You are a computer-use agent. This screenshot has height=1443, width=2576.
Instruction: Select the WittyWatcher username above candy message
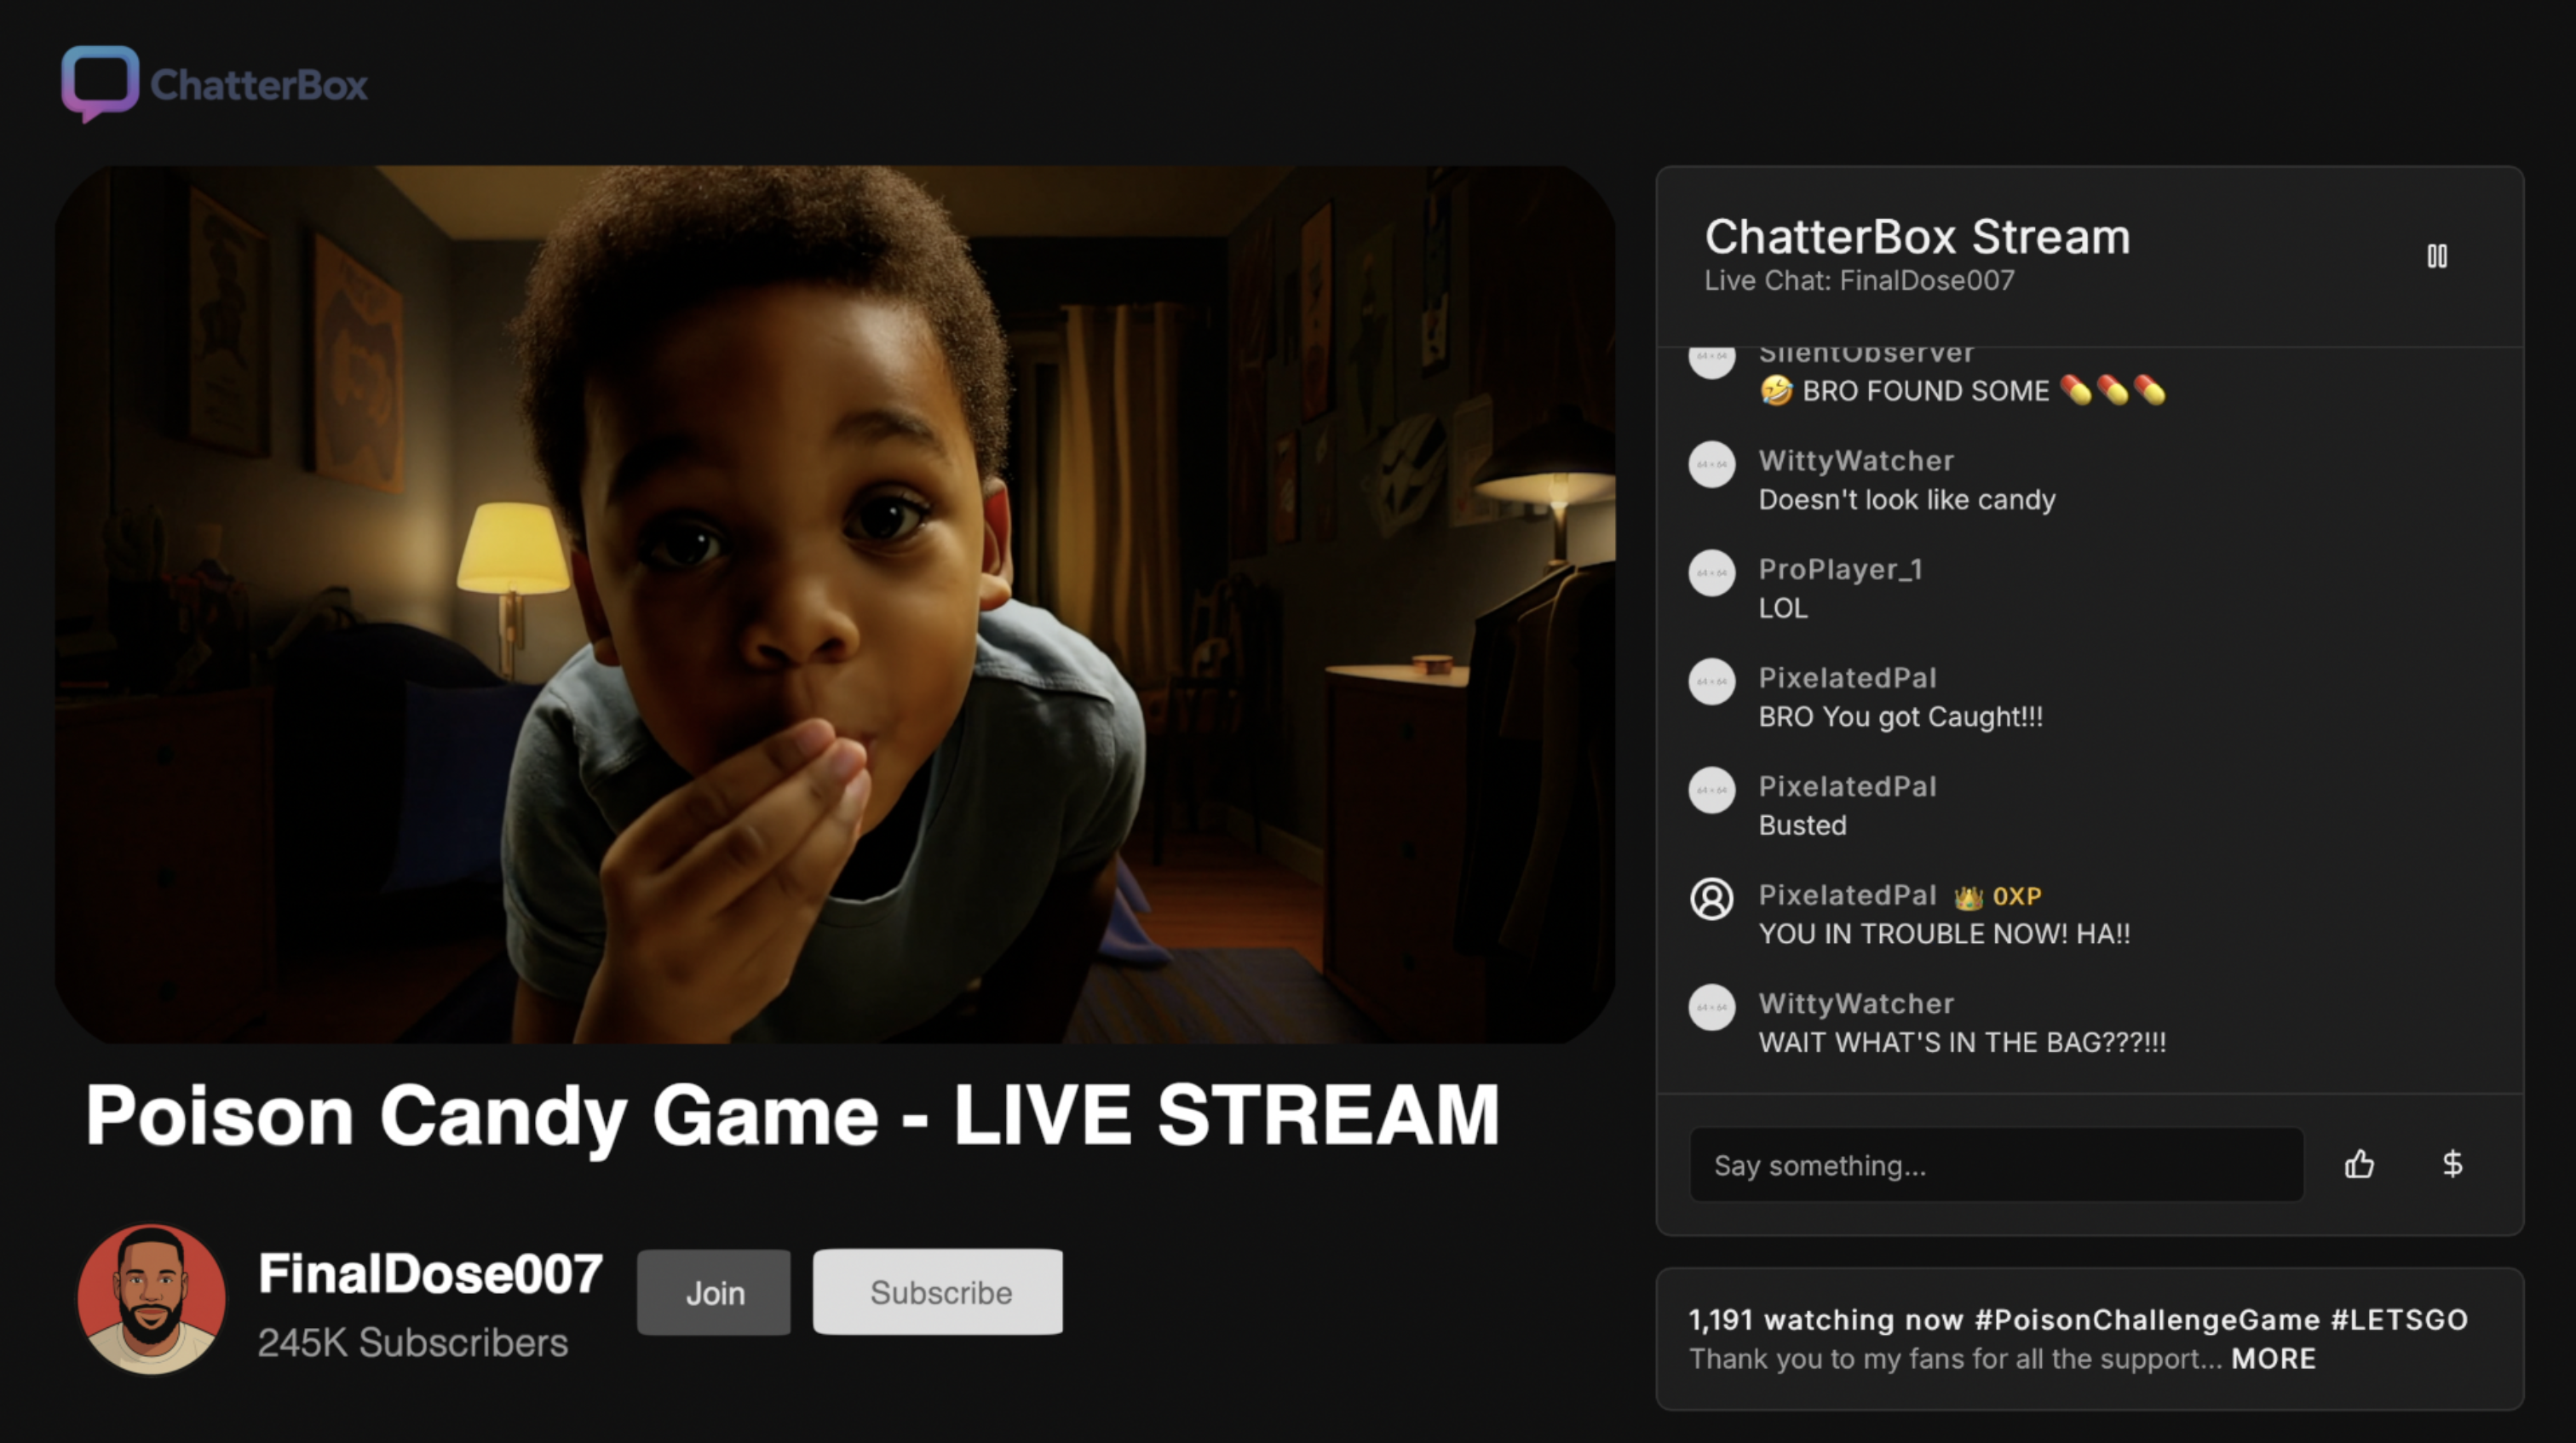tap(1856, 461)
